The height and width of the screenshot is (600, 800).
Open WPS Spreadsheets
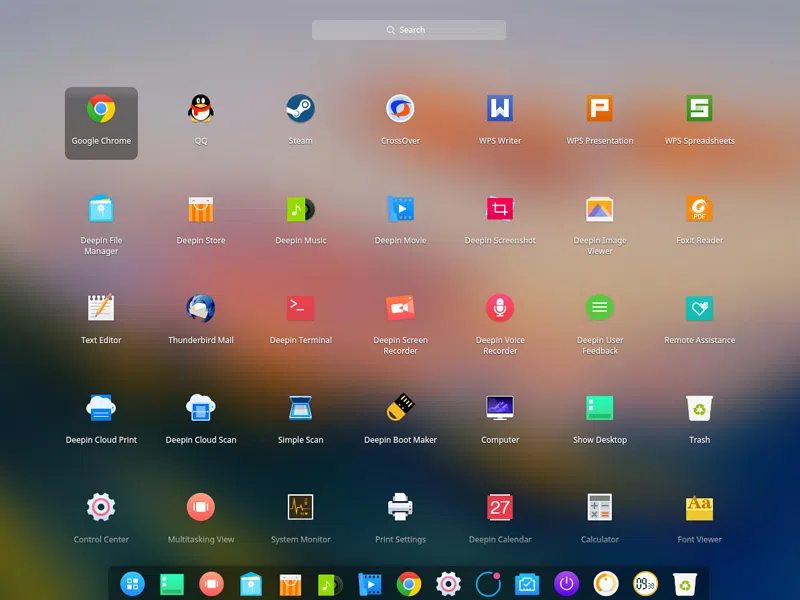tap(699, 108)
